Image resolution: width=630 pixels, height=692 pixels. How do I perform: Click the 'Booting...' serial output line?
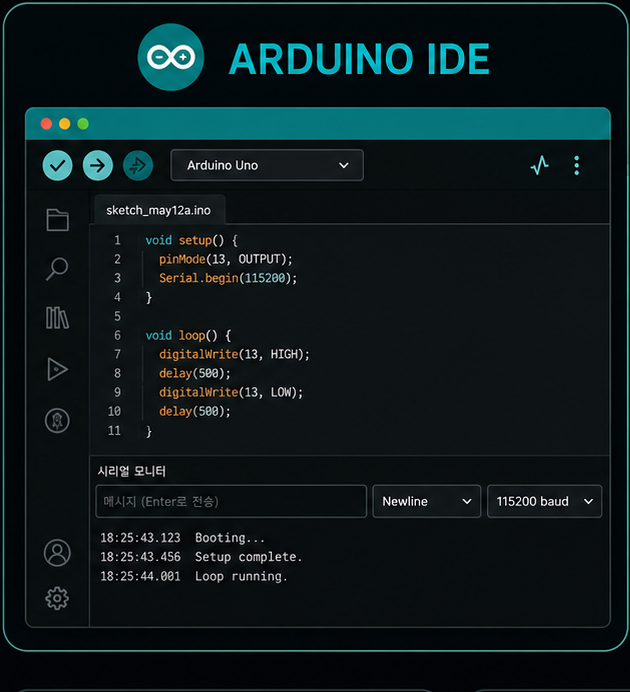[182, 538]
